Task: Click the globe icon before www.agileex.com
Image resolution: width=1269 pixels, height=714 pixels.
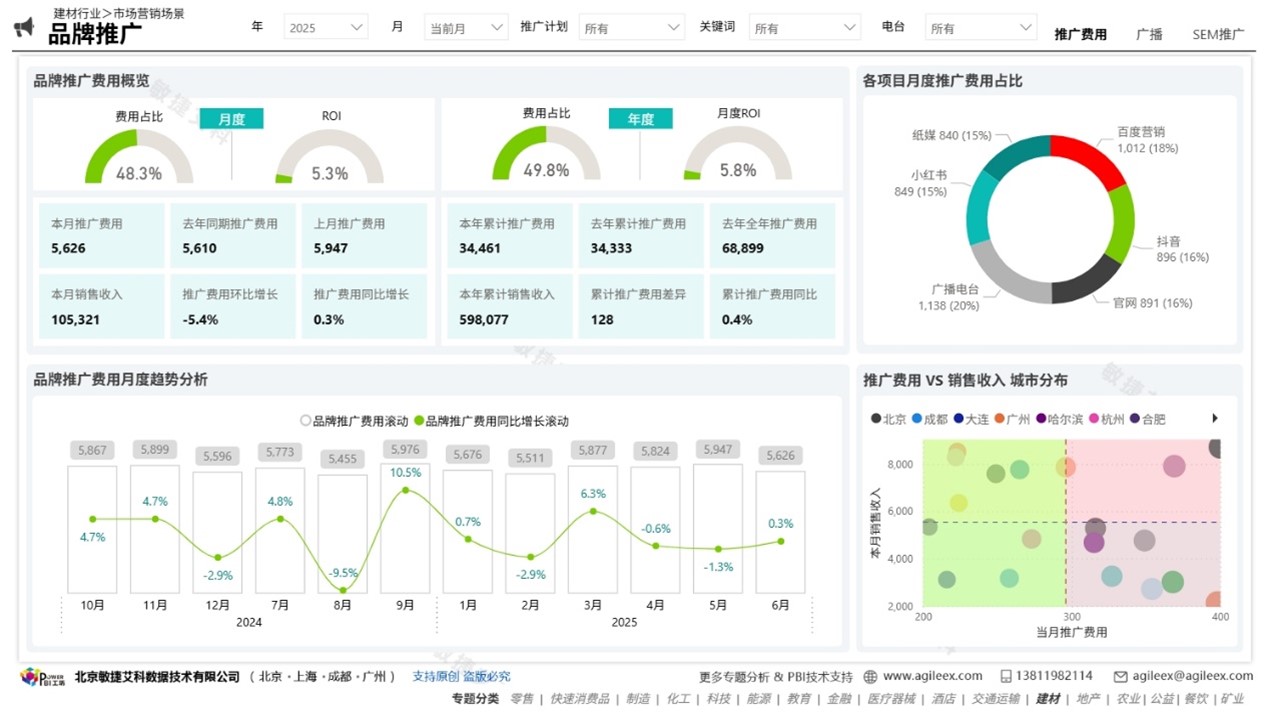Action: [870, 677]
